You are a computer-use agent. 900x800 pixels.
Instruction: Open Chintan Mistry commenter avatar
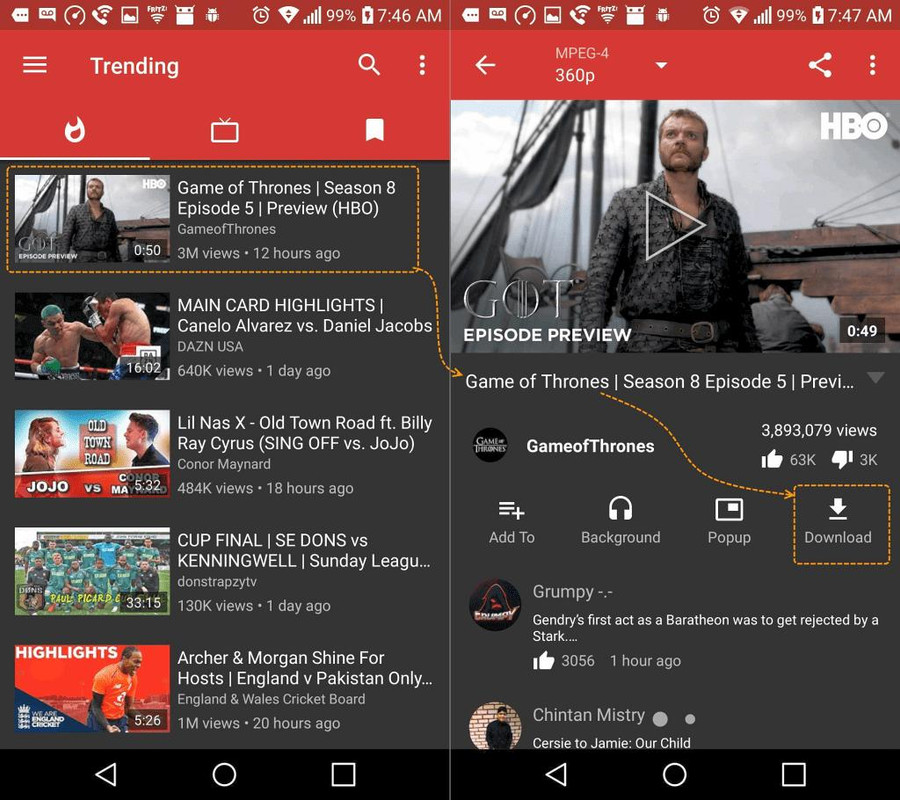coord(495,725)
